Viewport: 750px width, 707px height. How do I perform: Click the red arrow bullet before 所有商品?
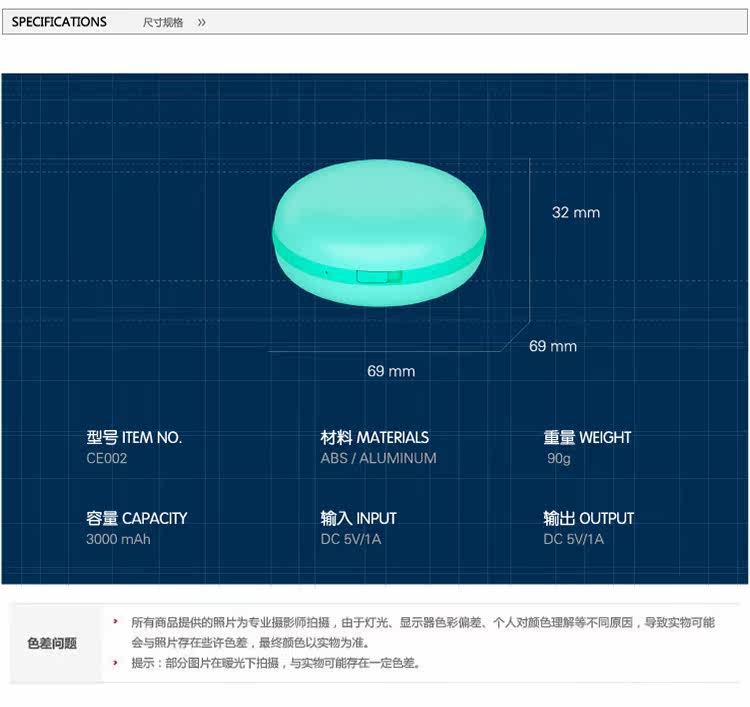coord(115,622)
